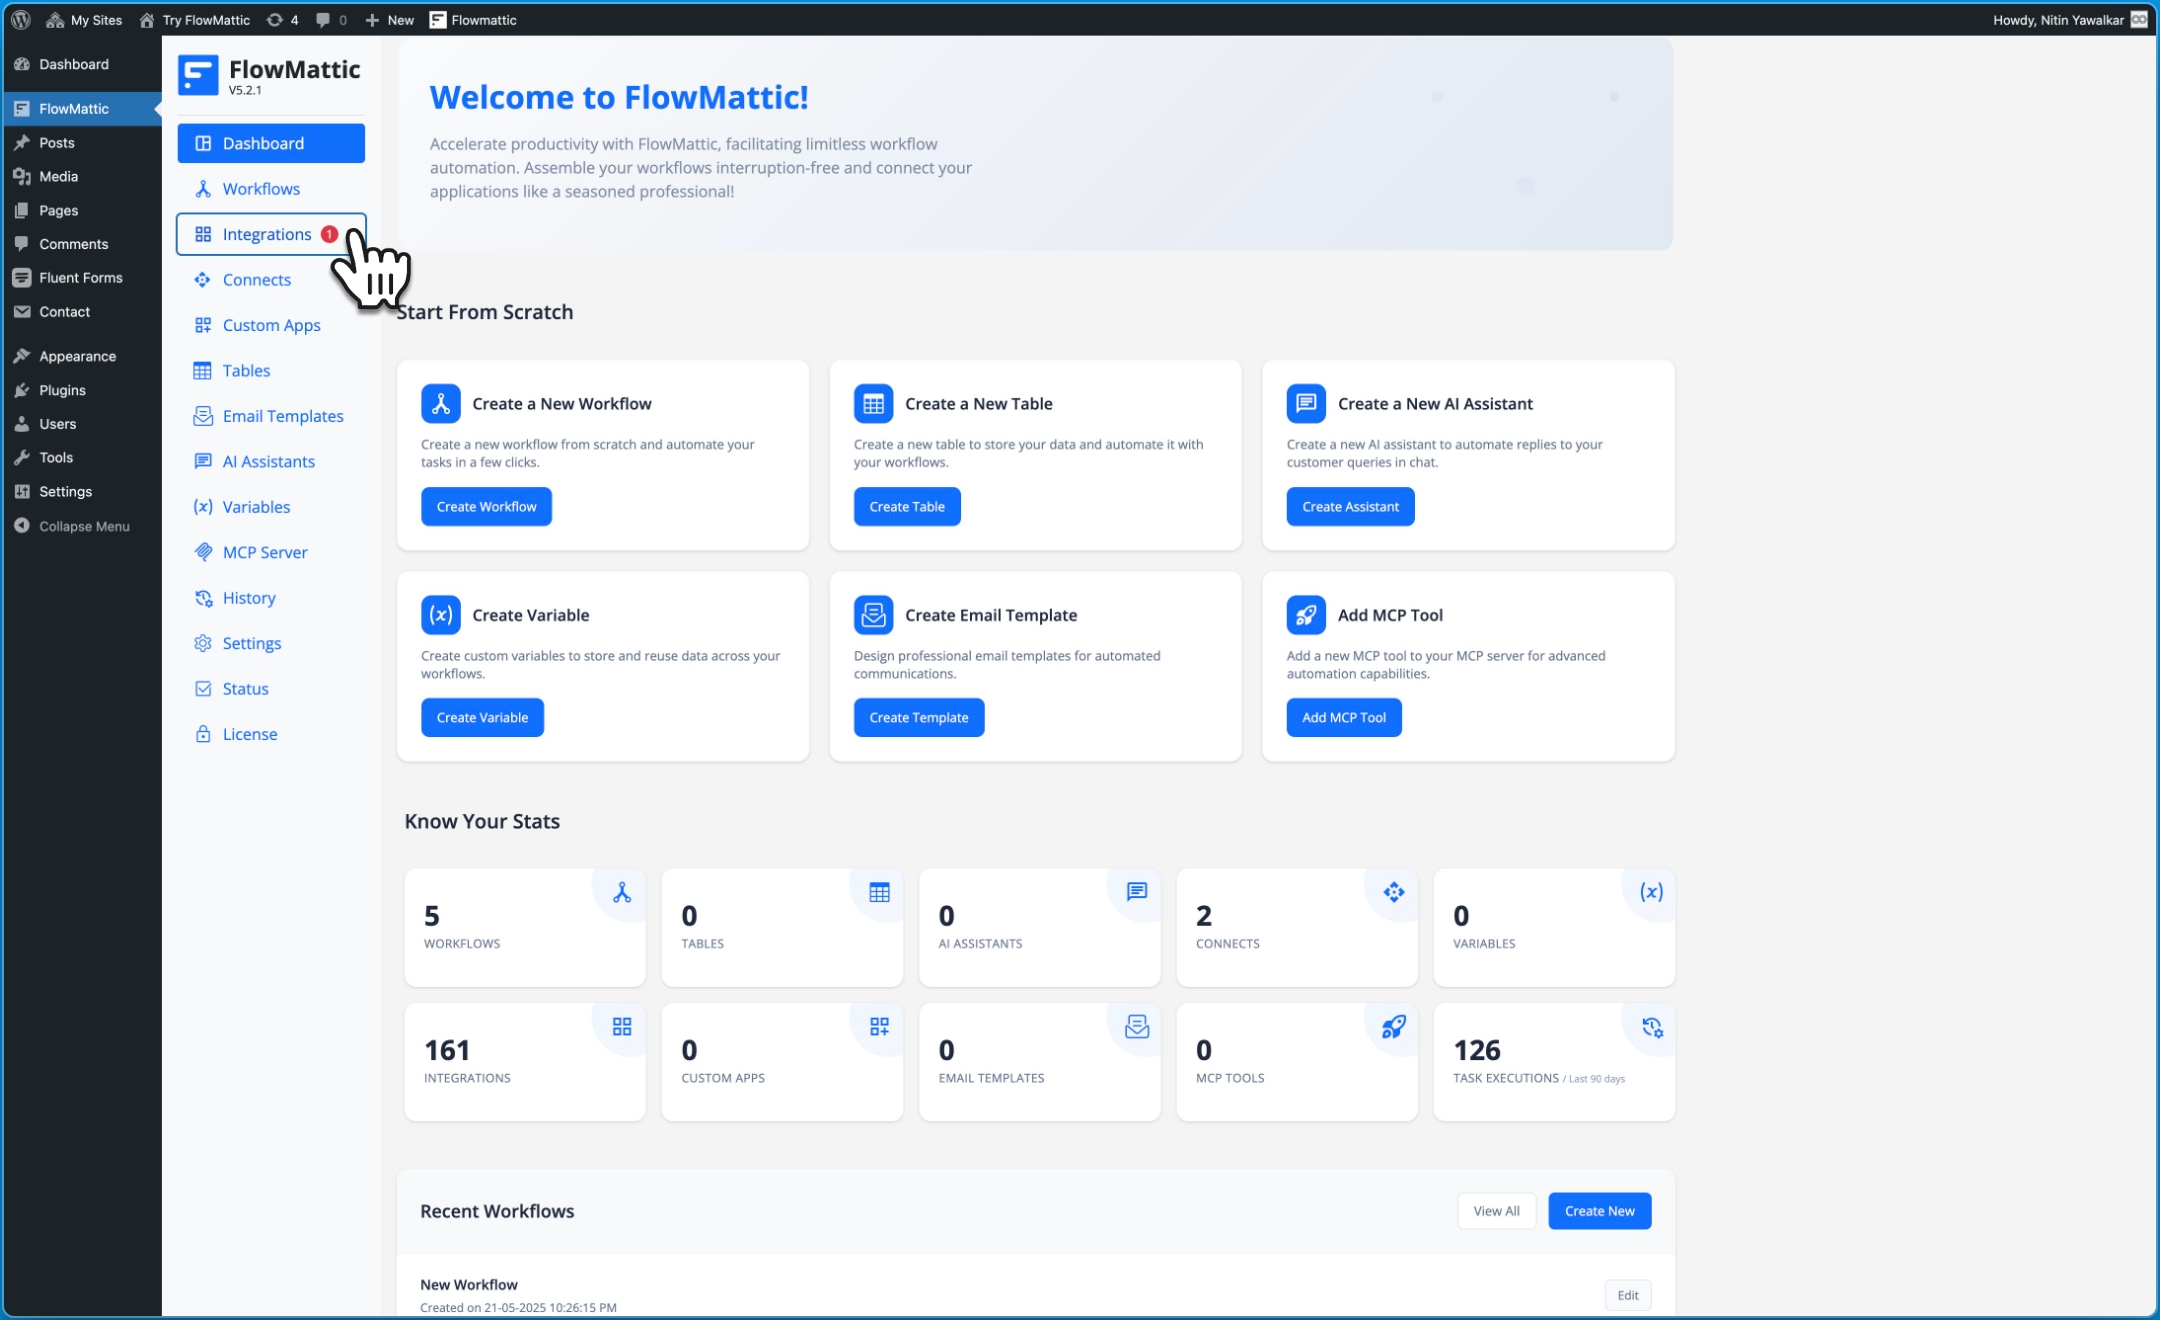The image size is (2160, 1320).
Task: Open Integrations in FlowMattic sidebar
Action: click(x=271, y=234)
